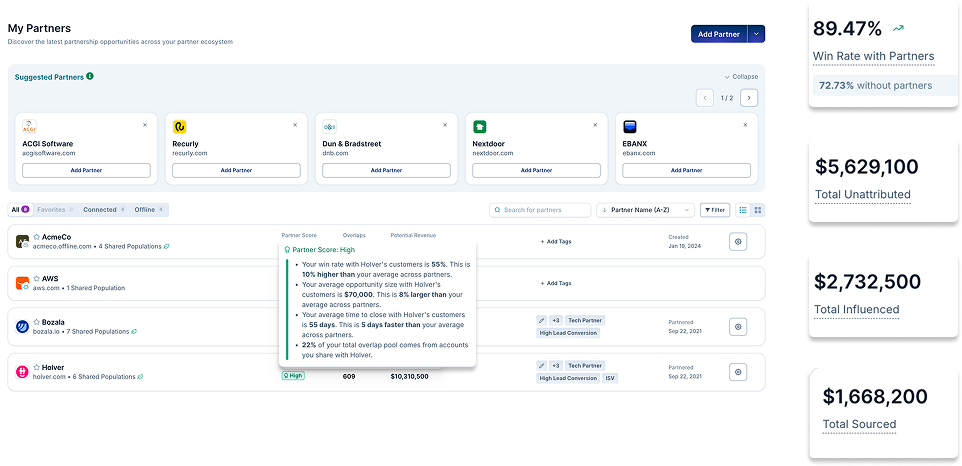Click the Dun & Bradstreet logo
This screenshot has height=466, width=962.
(329, 127)
